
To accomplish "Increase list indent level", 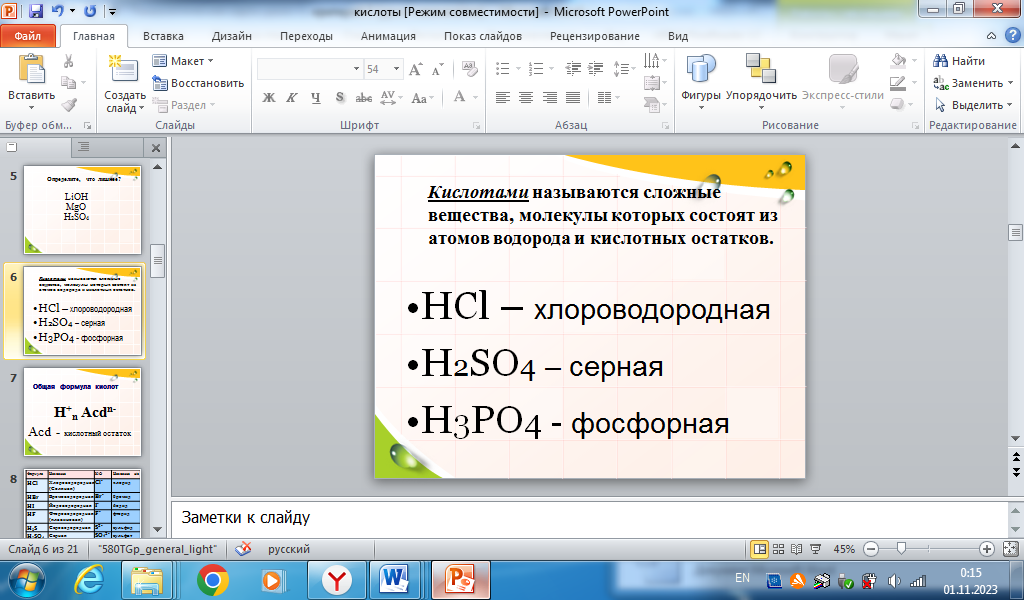I will click(x=596, y=68).
